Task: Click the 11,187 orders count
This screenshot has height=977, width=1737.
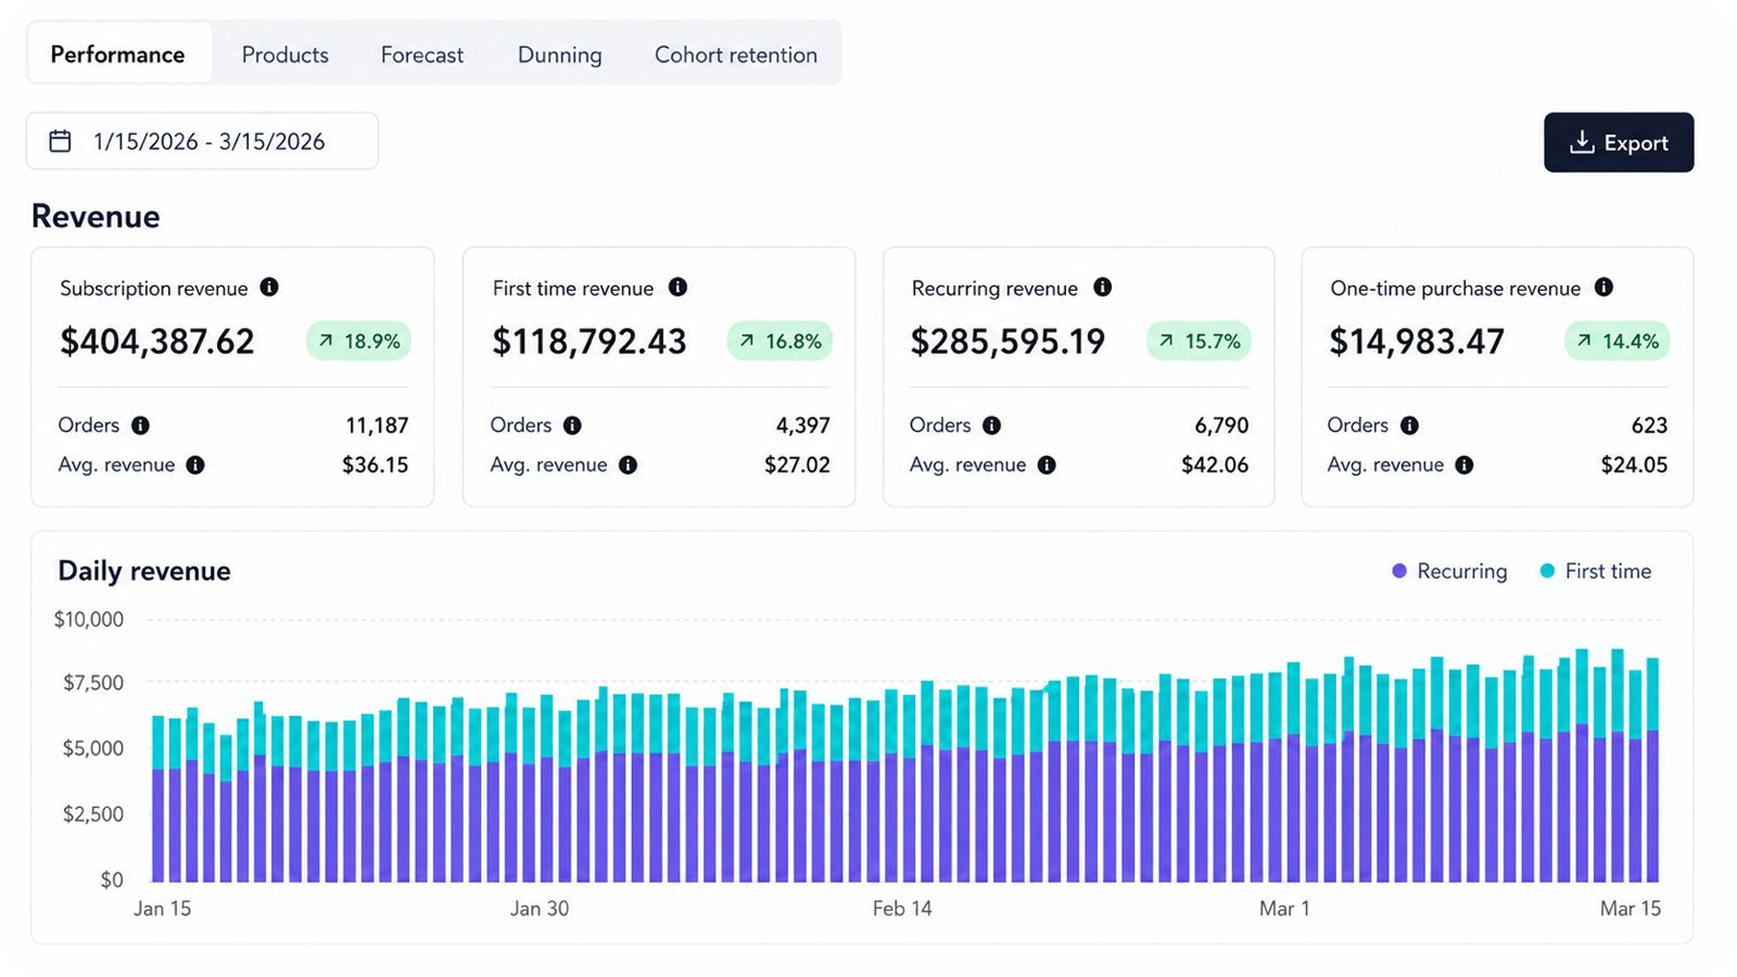Action: [377, 425]
